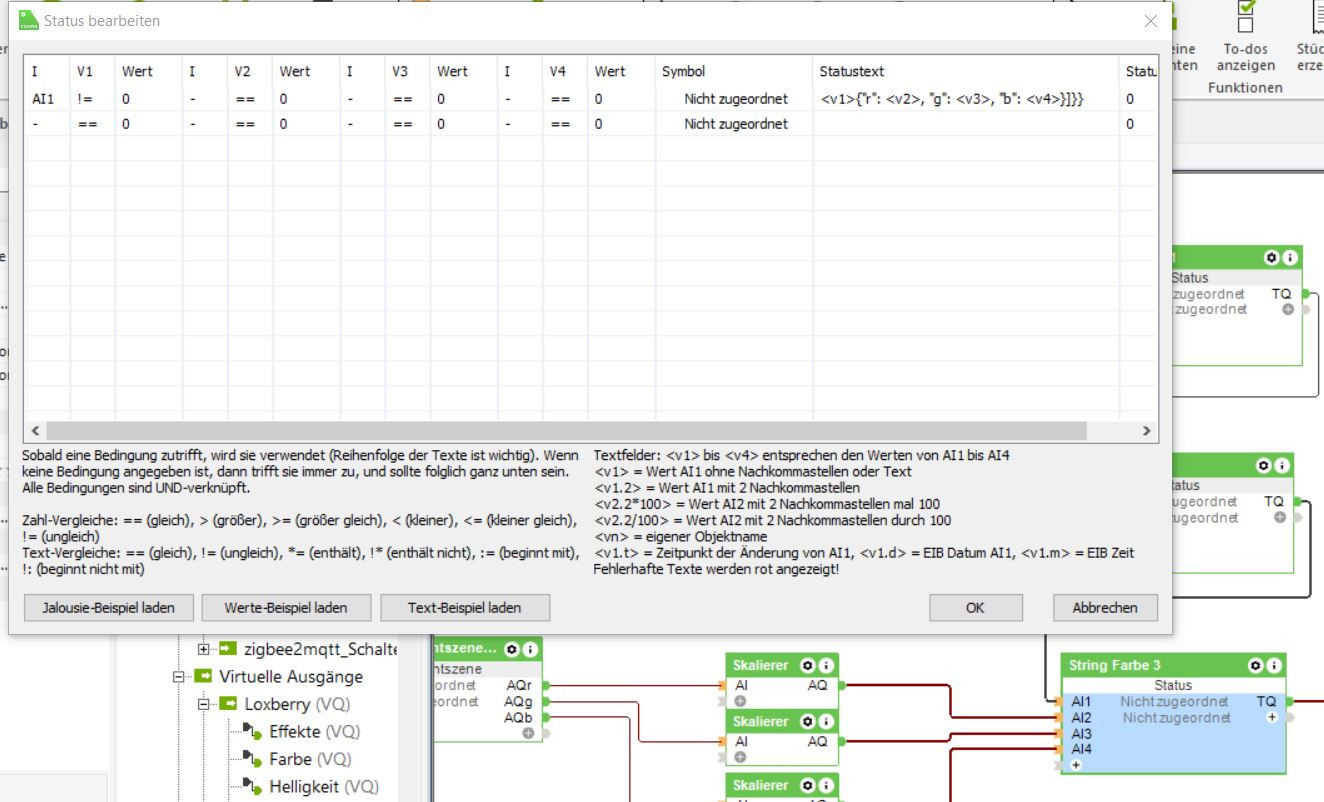Click the V3 column header

click(407, 72)
